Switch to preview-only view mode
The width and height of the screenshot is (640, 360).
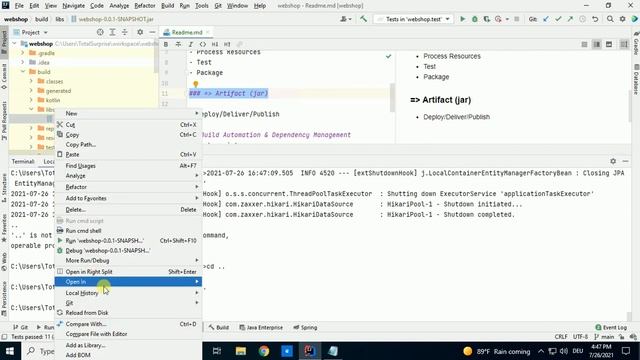609,44
